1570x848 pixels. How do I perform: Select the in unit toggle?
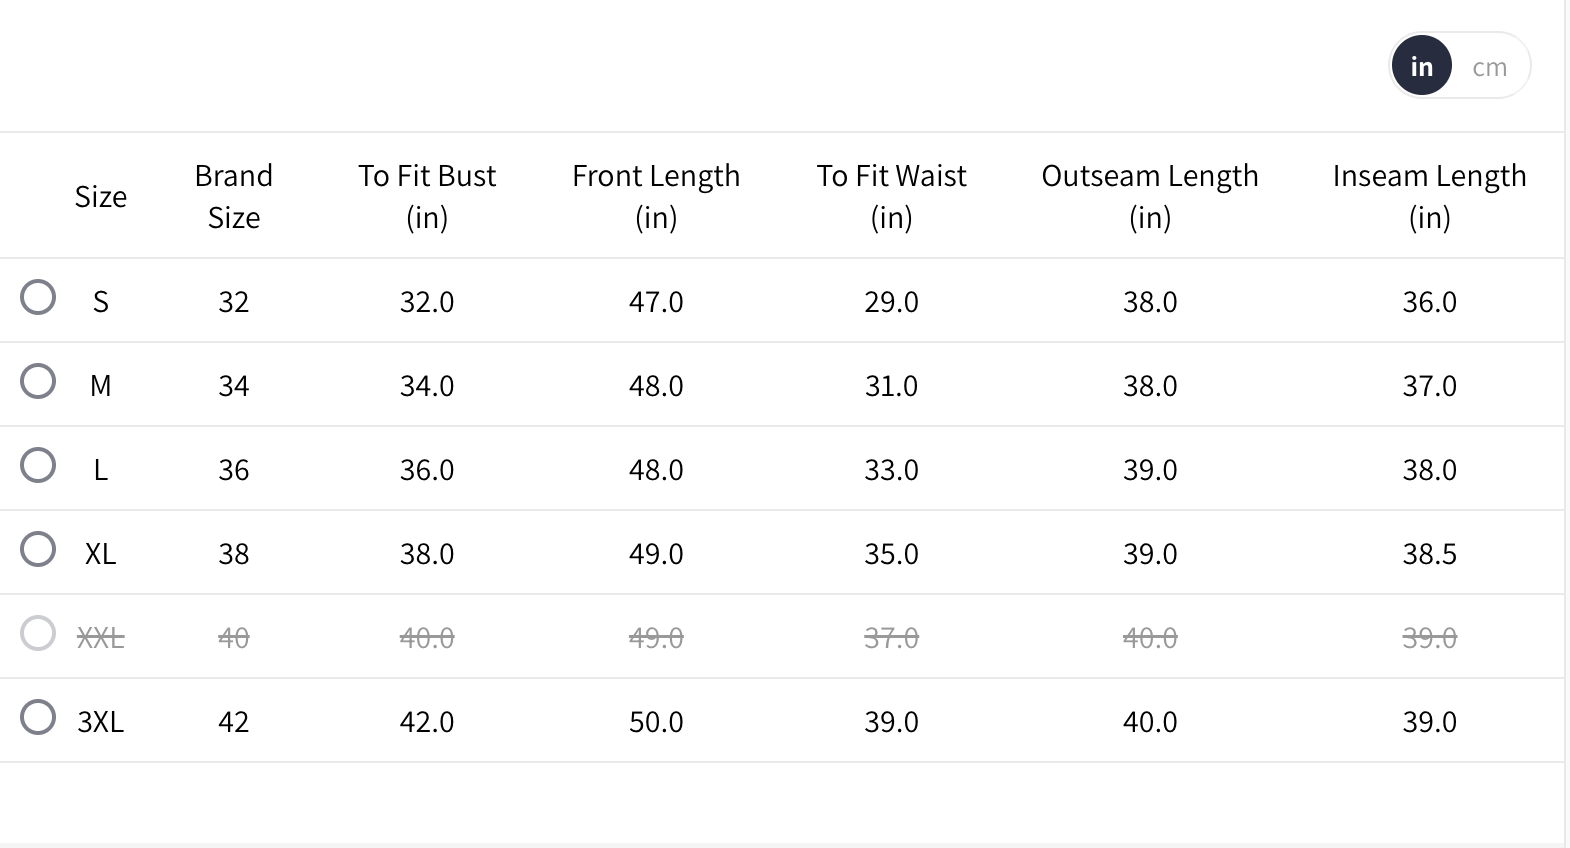pyautogui.click(x=1421, y=66)
